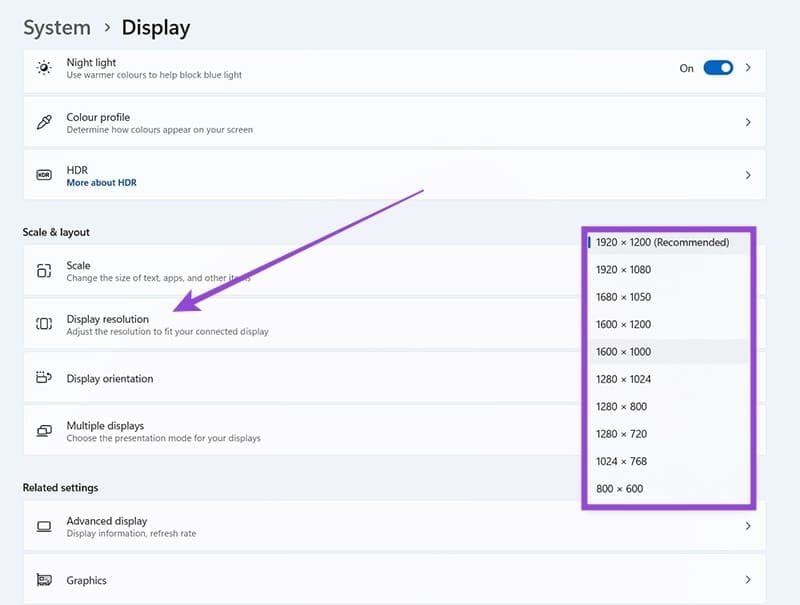Click the Colour profile pen icon
The width and height of the screenshot is (800, 605).
pyautogui.click(x=43, y=122)
